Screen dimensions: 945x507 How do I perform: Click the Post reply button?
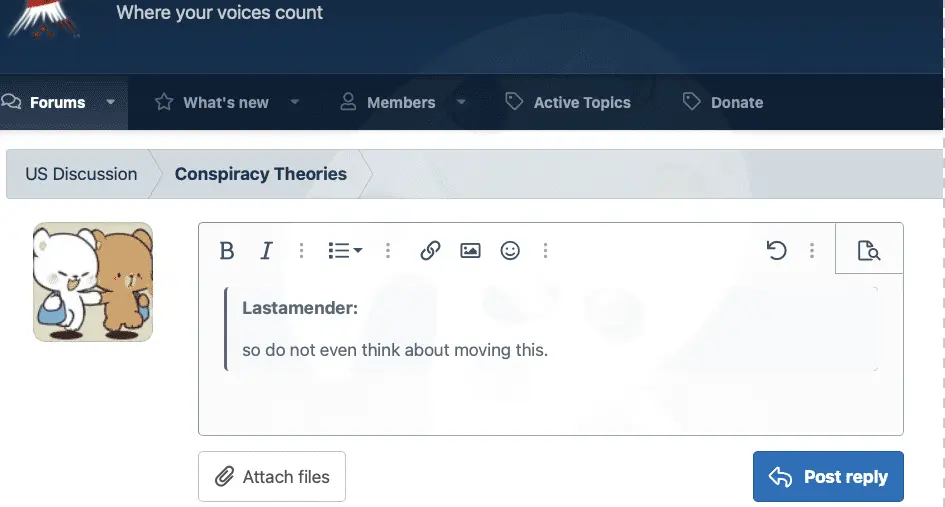click(x=828, y=477)
